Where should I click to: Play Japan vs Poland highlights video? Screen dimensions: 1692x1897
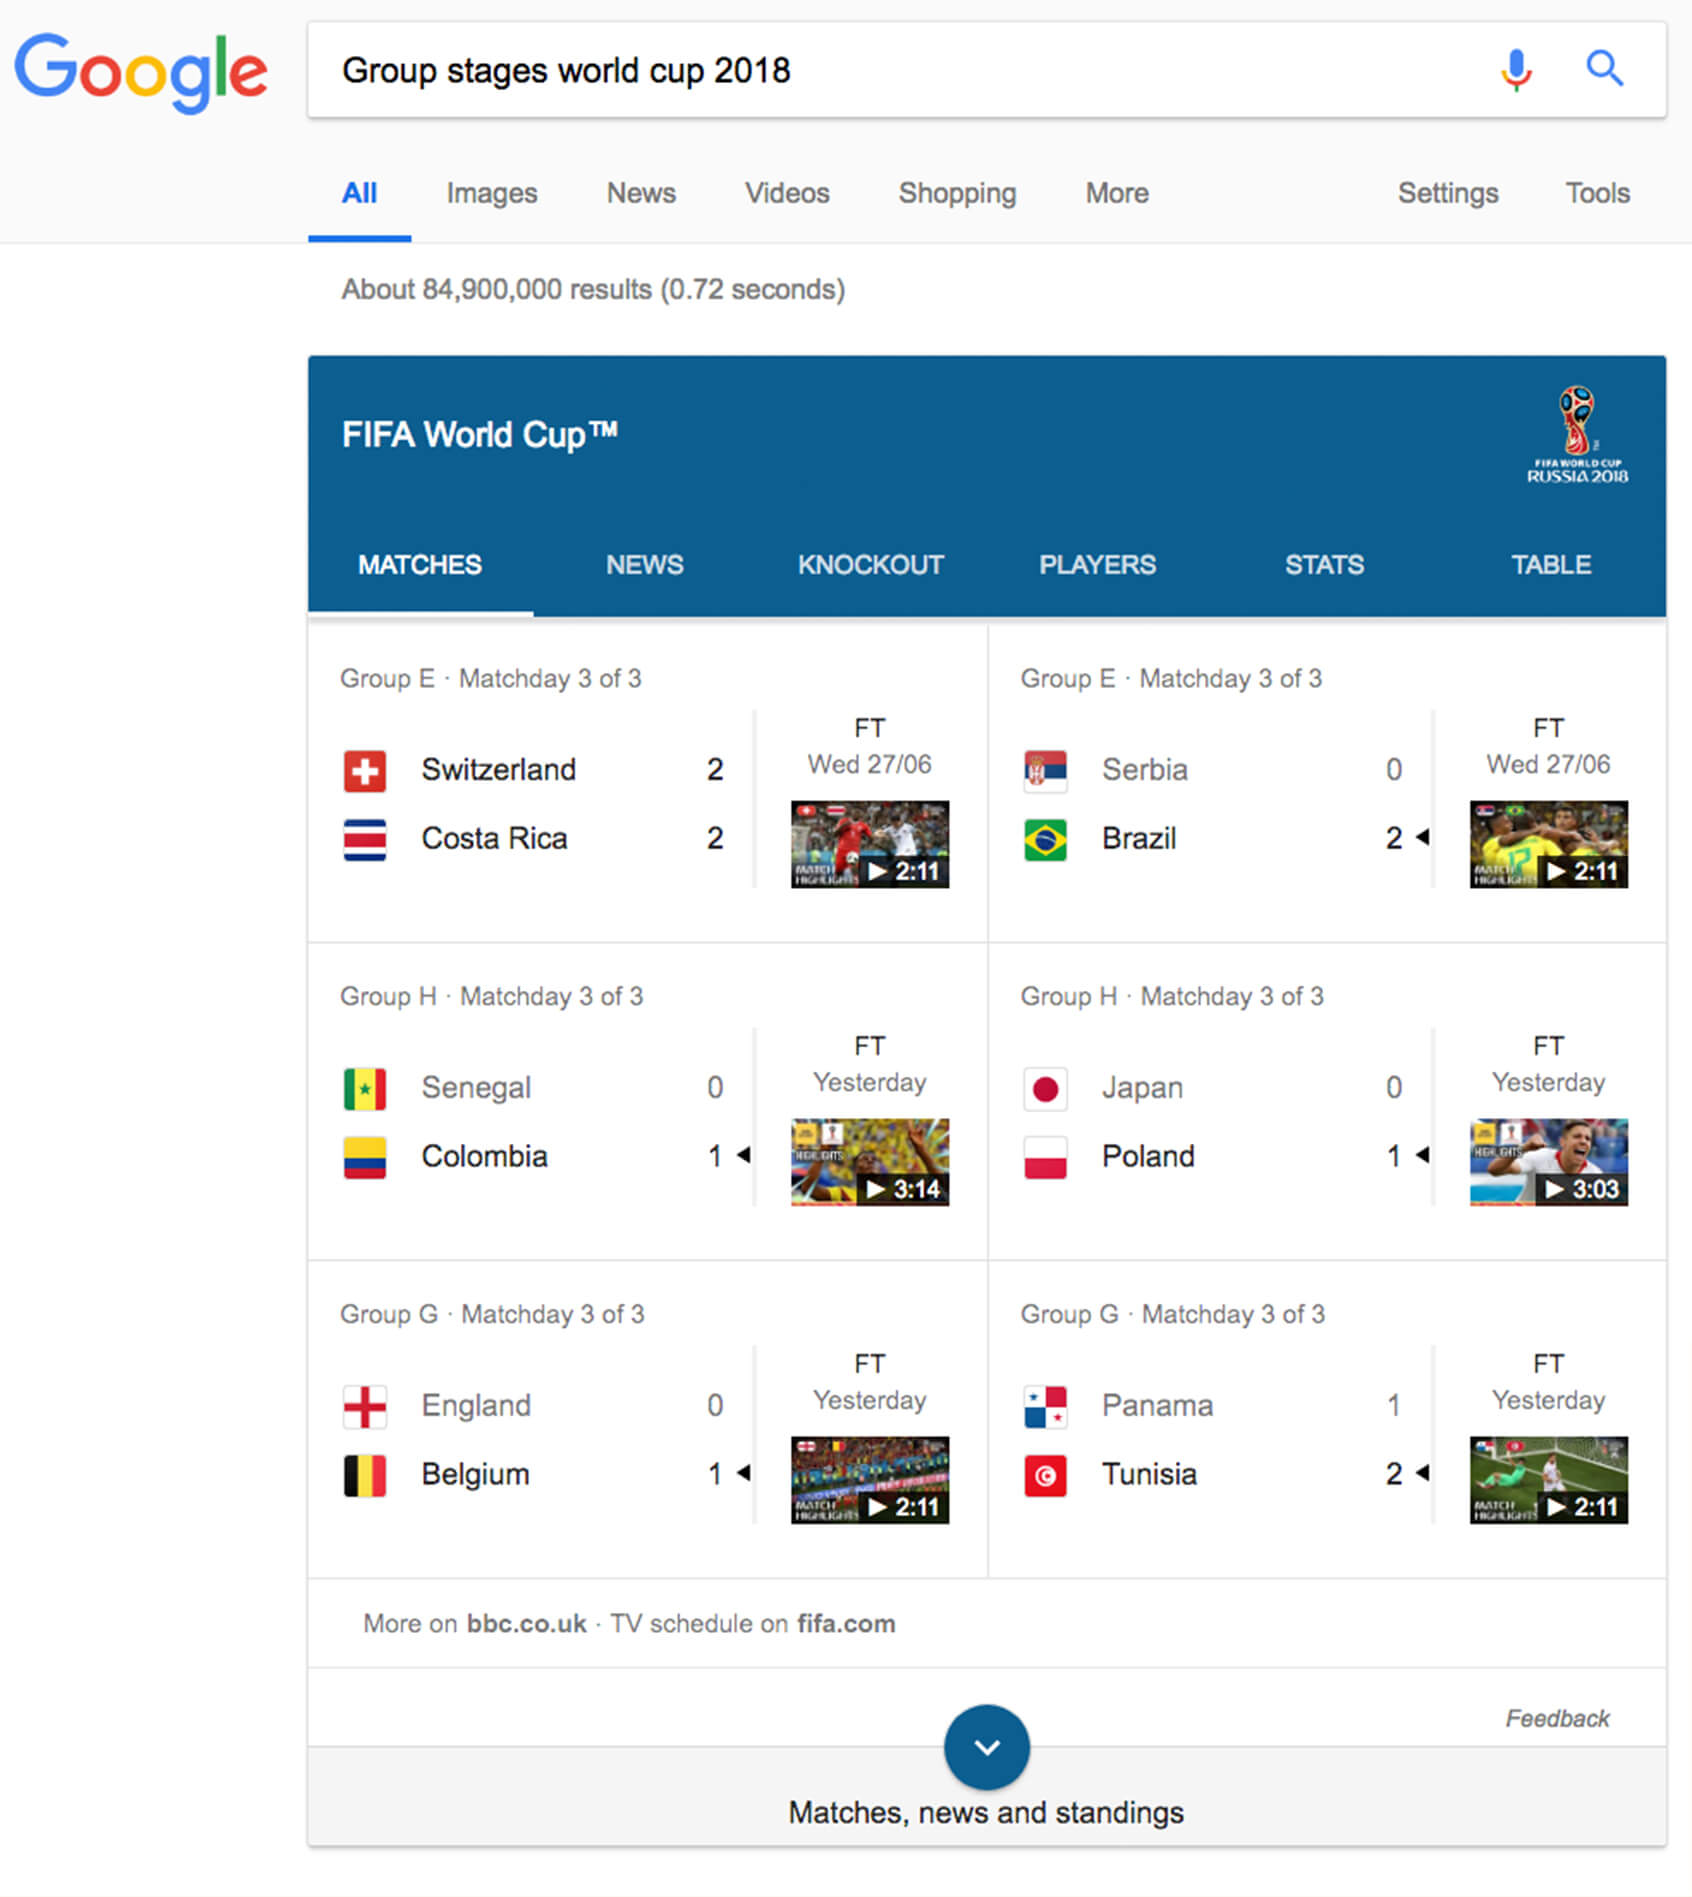(x=1548, y=1162)
